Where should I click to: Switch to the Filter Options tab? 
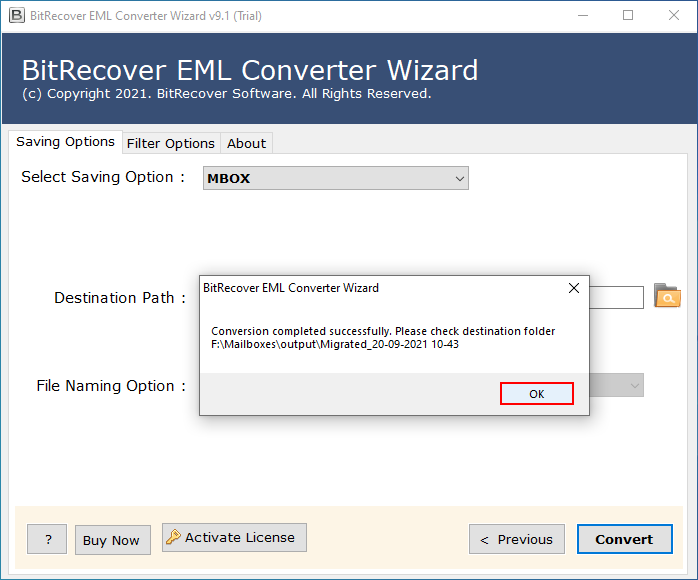(171, 143)
